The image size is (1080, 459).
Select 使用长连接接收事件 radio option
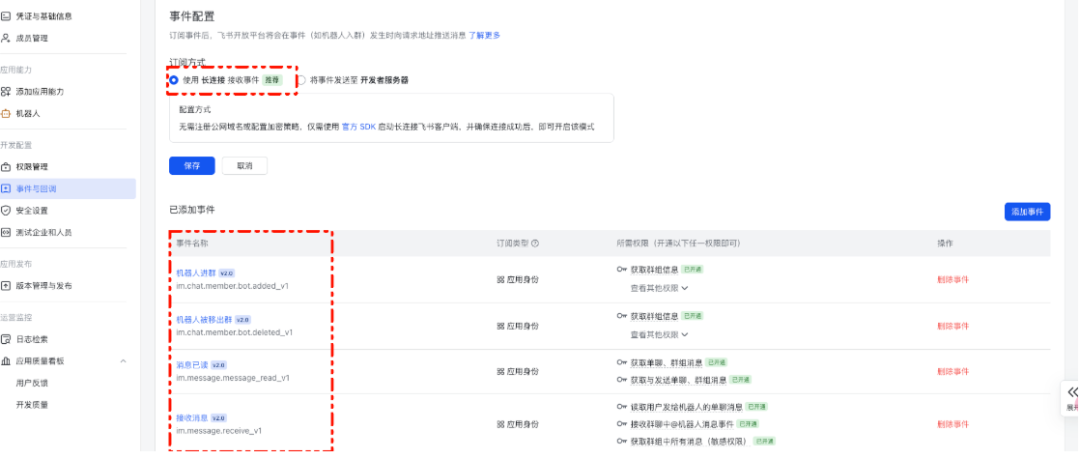coord(174,80)
